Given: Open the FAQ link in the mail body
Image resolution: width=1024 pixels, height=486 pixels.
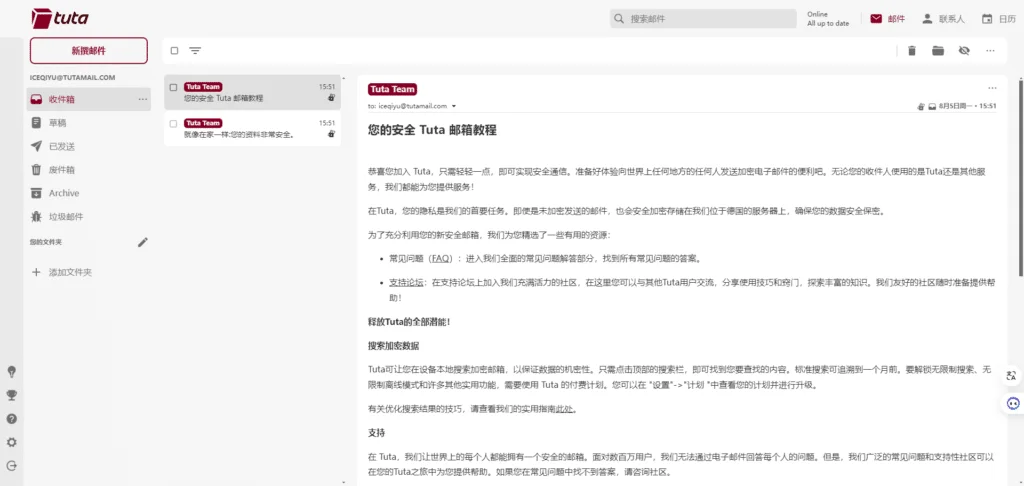Looking at the screenshot, I should click(x=440, y=258).
